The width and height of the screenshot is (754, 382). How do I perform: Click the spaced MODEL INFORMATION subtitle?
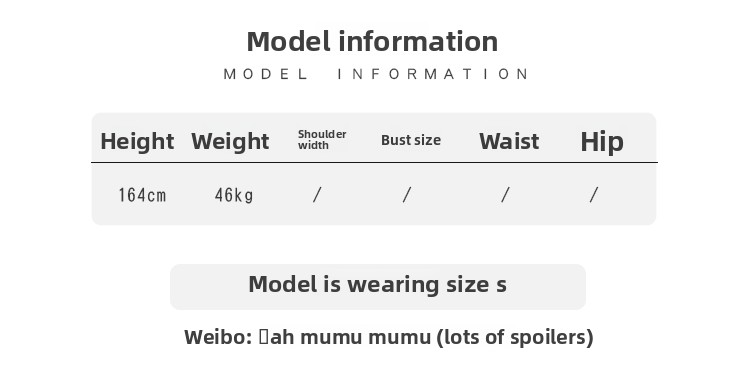point(376,74)
